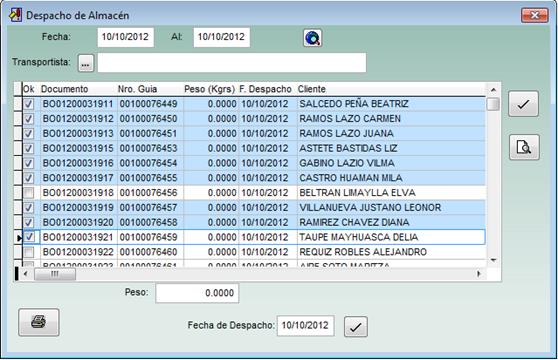The width and height of the screenshot is (558, 360).
Task: Check Ok box for BELTRAN LIMAYLLA ELVA
Action: tap(29, 193)
